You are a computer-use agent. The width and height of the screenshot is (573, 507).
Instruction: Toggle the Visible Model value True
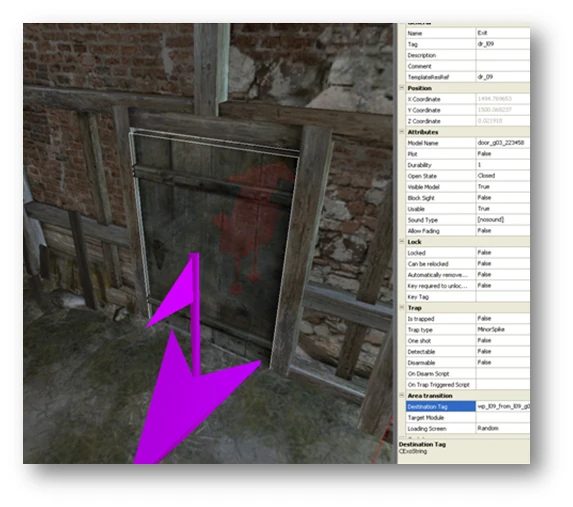pyautogui.click(x=503, y=187)
